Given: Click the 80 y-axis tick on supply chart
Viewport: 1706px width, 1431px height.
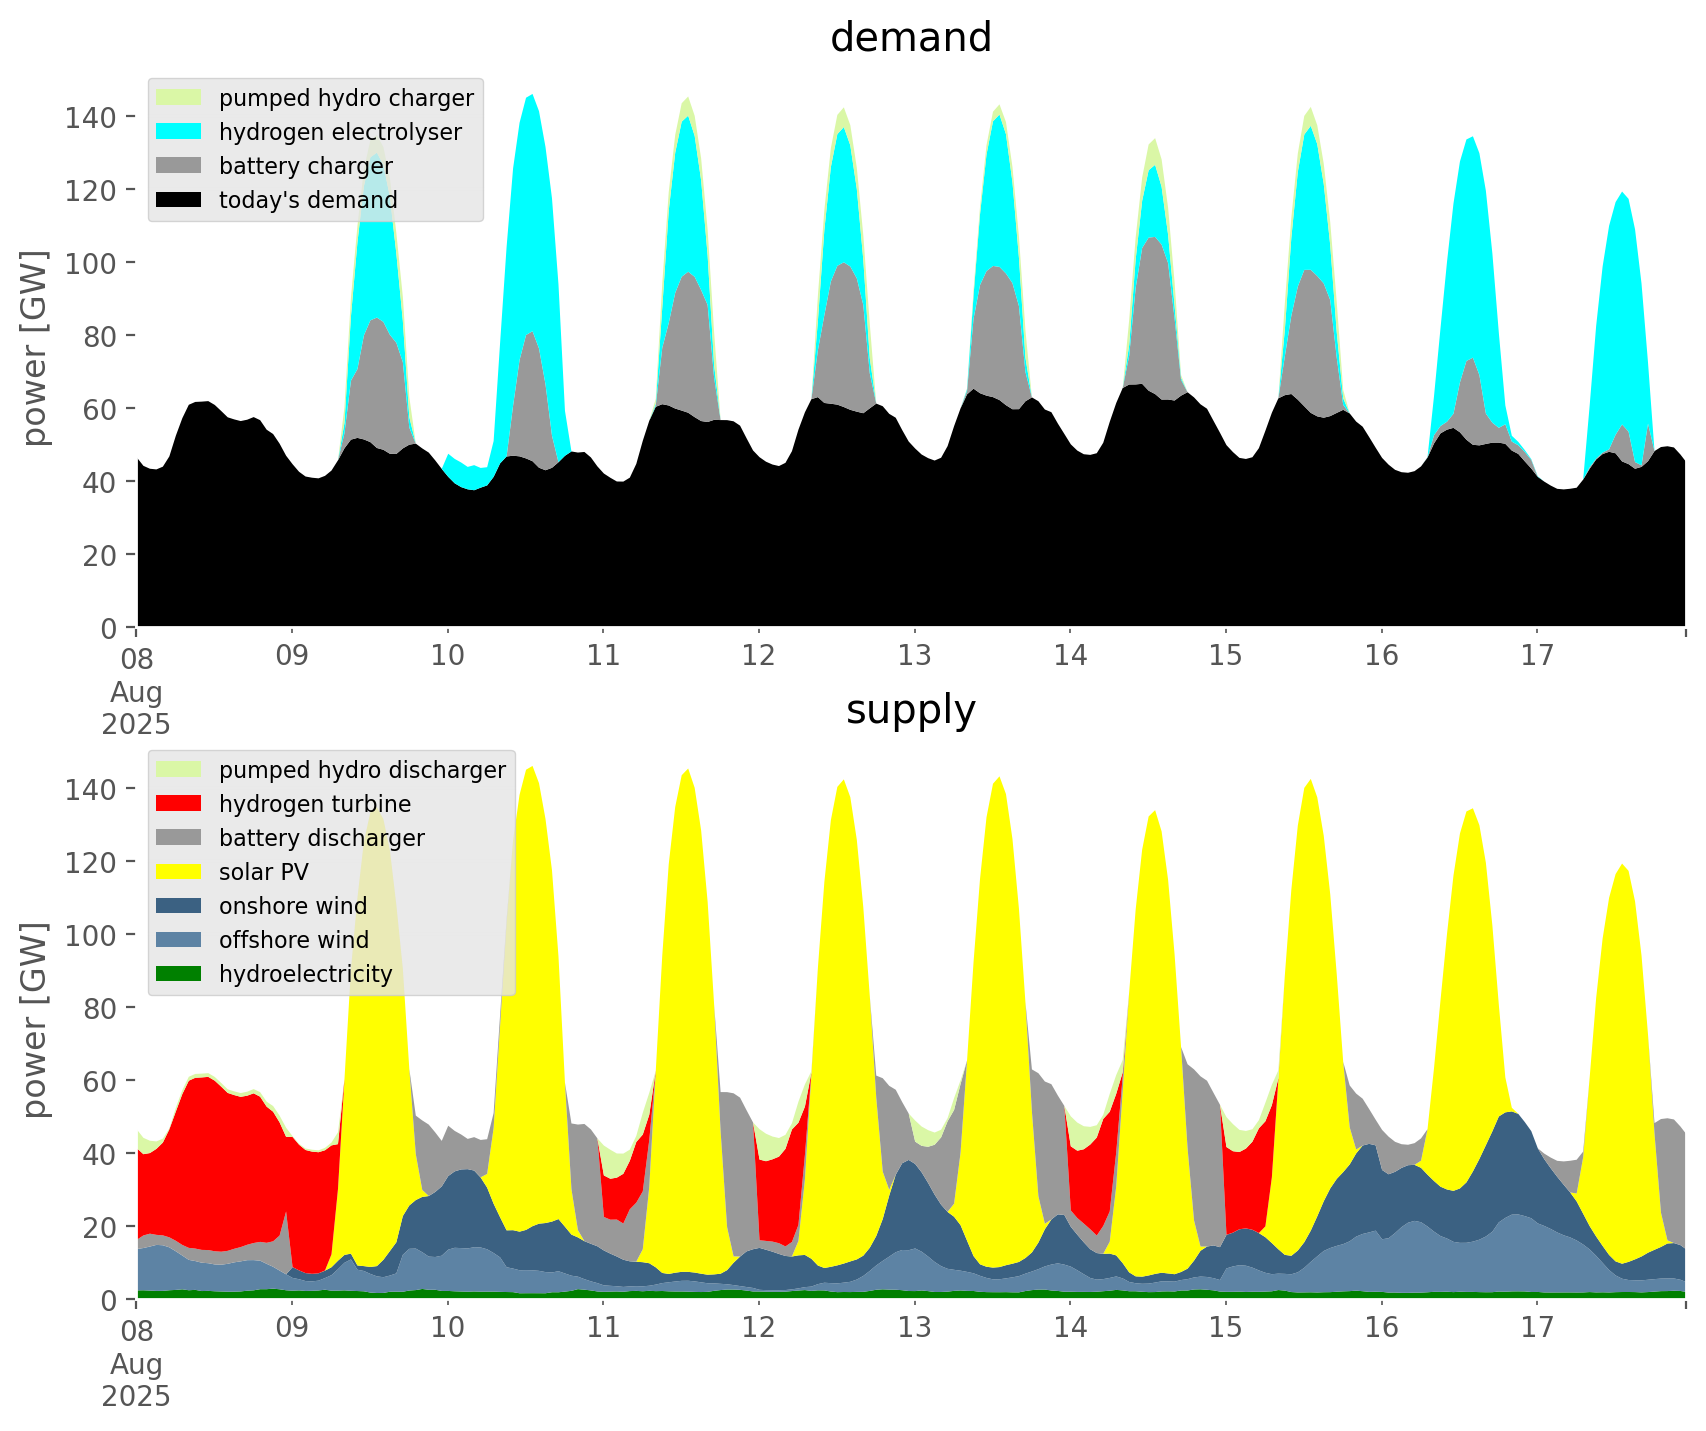Looking at the screenshot, I should click(98, 1008).
